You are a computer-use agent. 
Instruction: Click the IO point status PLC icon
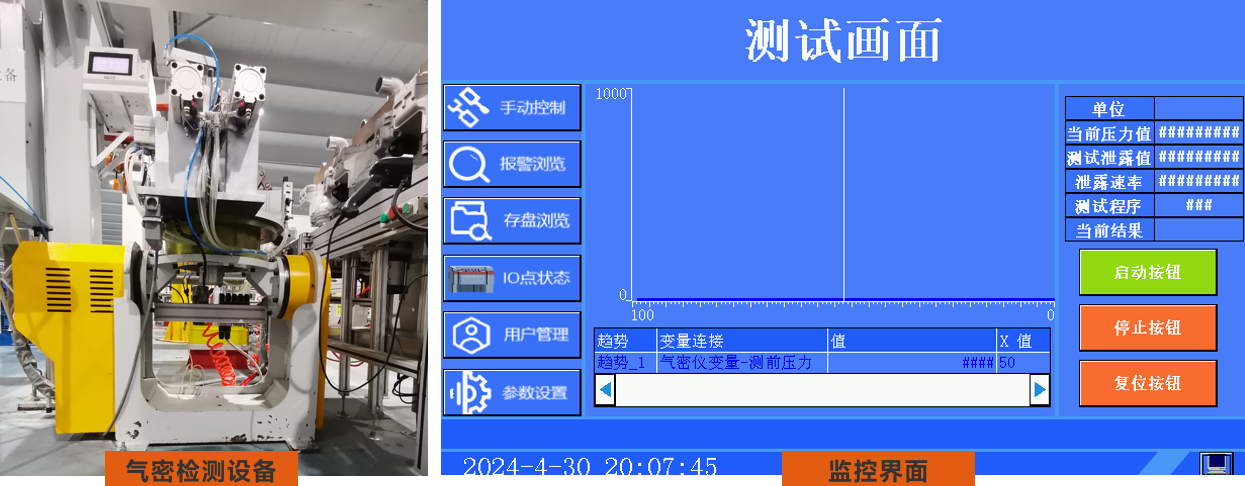pos(468,278)
